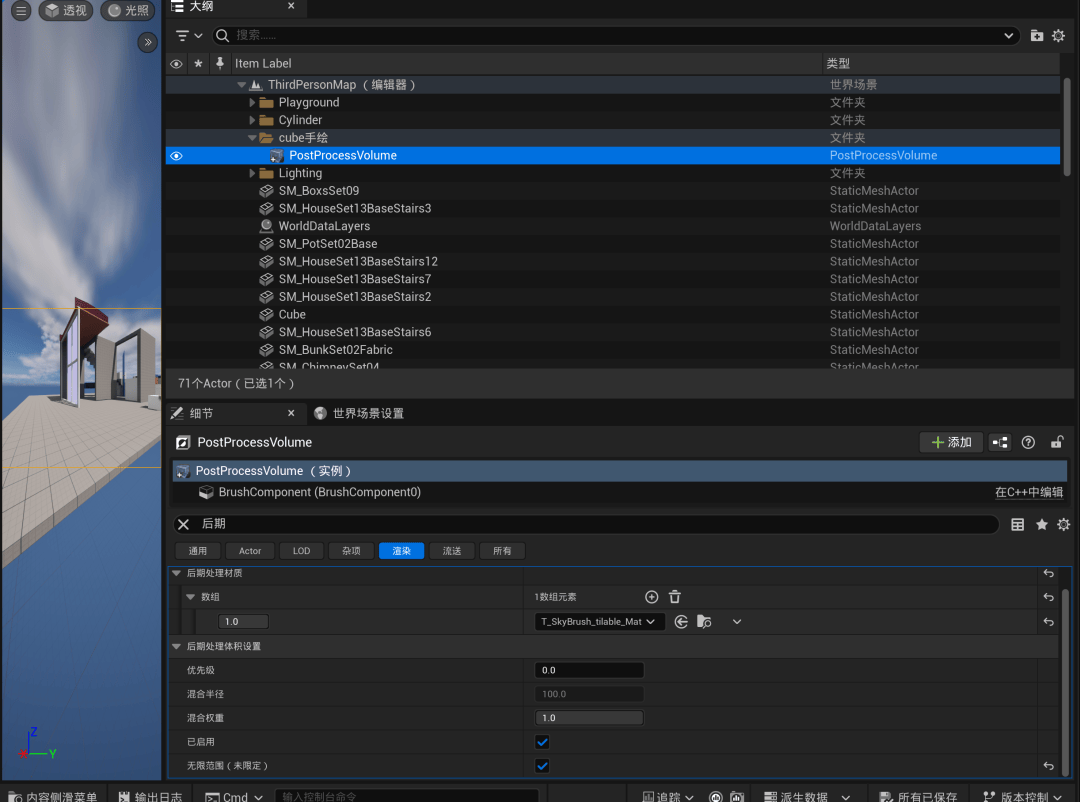The image size is (1080, 802).
Task: Open the Derived Data (派生数据) menu
Action: (x=807, y=796)
